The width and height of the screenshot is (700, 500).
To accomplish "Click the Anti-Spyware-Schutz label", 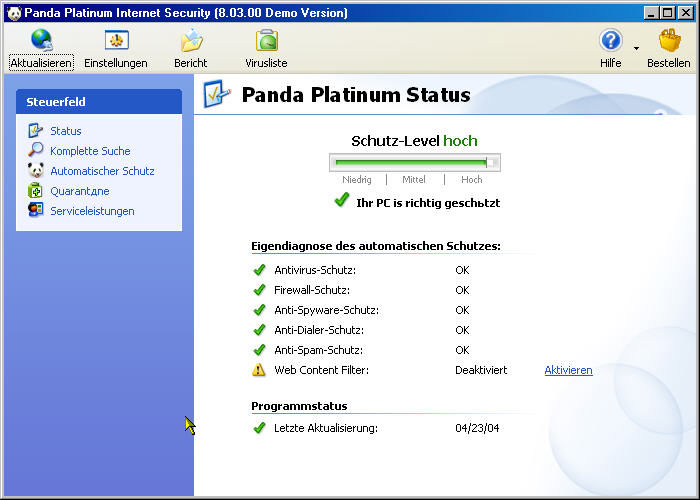I will pos(326,310).
